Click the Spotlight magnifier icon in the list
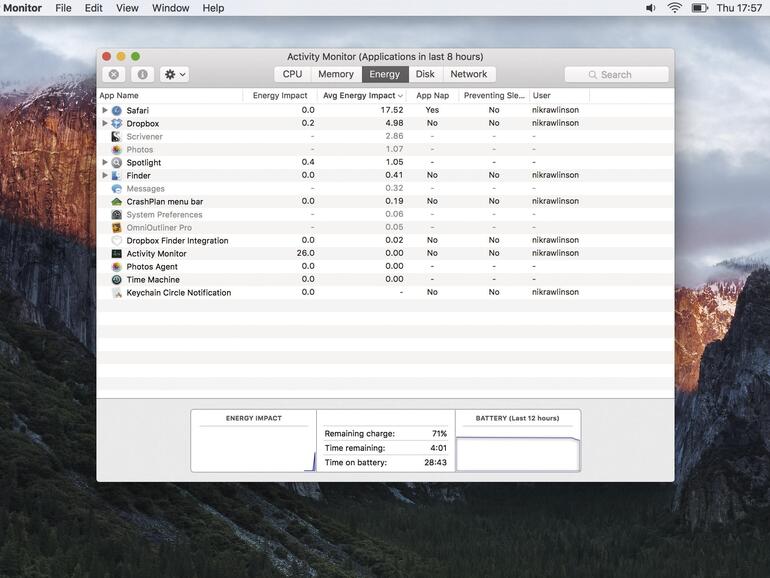 [117, 163]
